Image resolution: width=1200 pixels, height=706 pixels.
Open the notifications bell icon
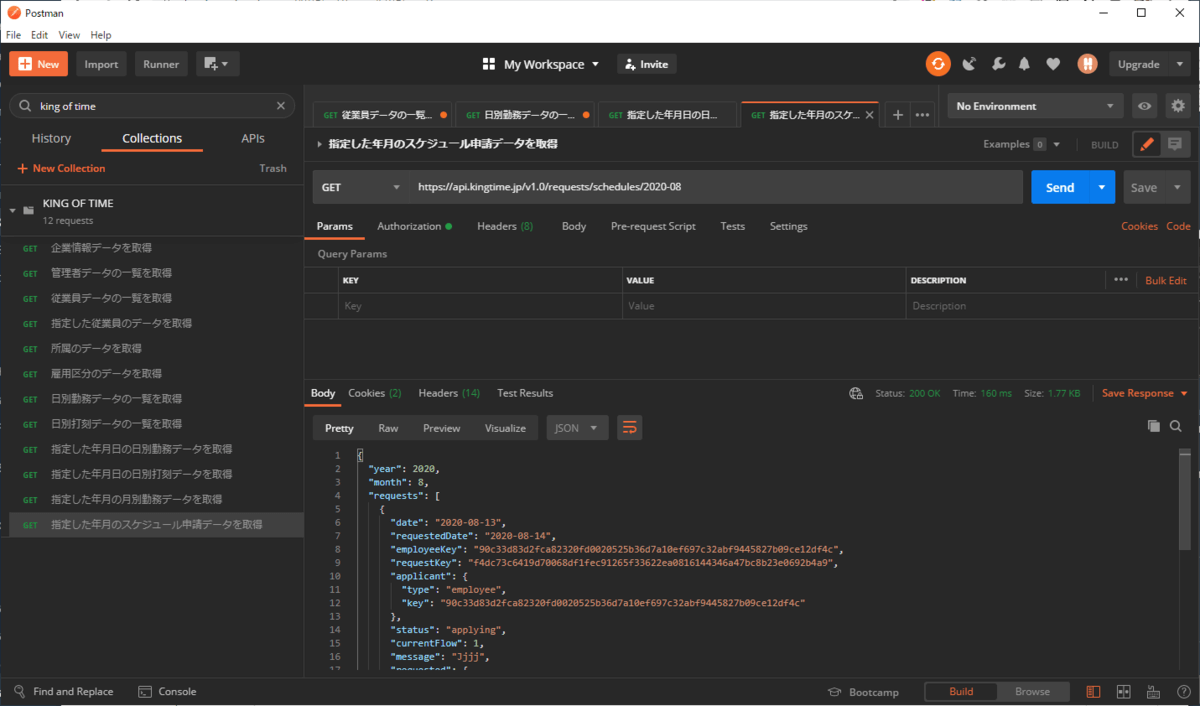(1024, 64)
